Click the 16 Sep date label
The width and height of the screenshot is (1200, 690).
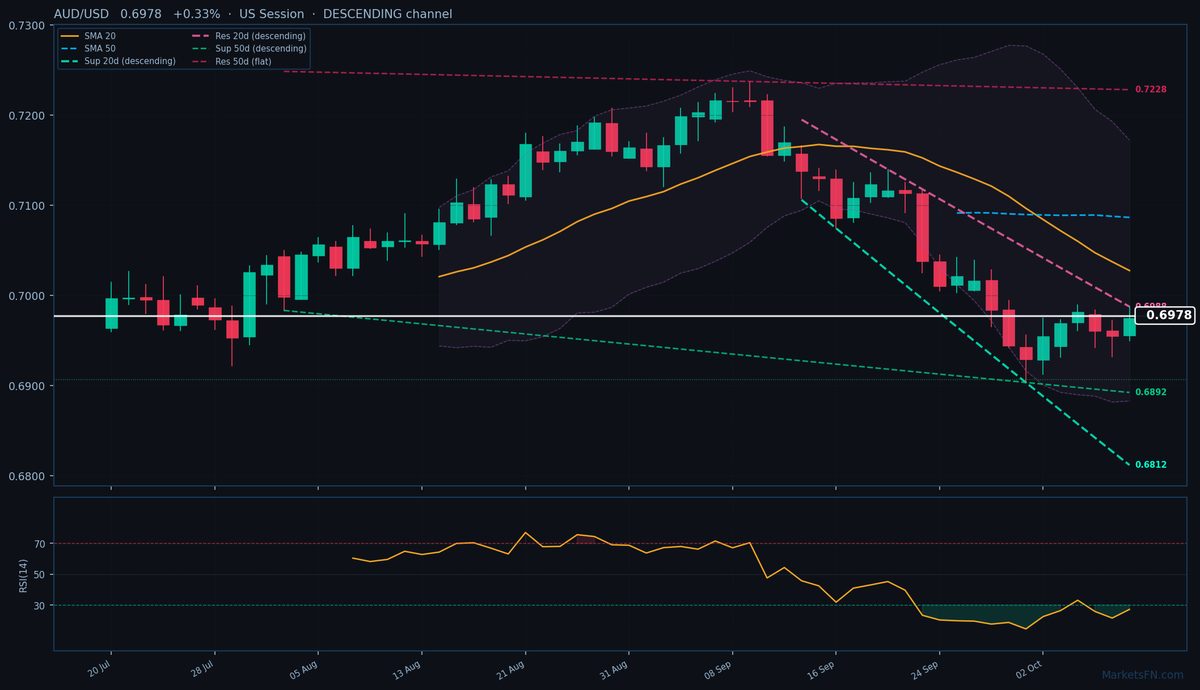[x=823, y=668]
